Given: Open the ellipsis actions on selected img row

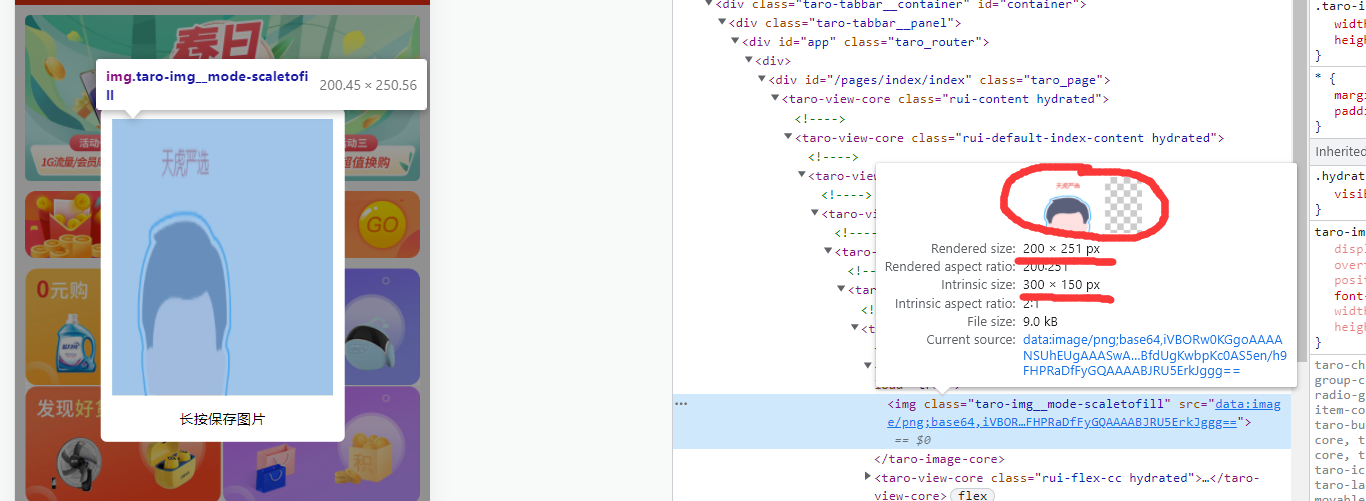Looking at the screenshot, I should [x=681, y=404].
